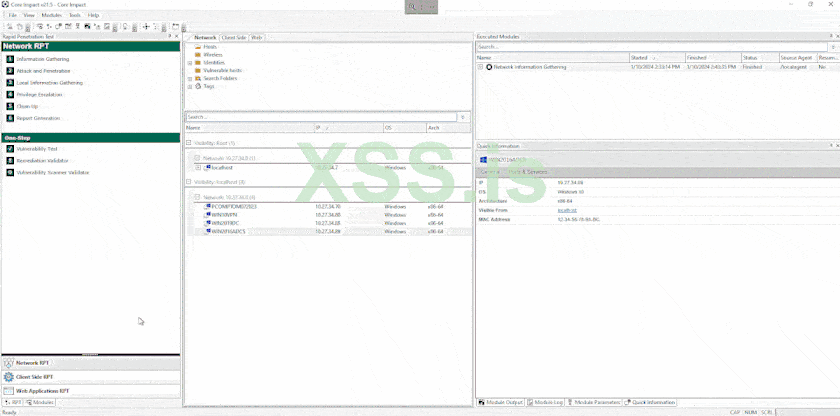Viewport: 840px width, 416px height.
Task: Click the step 4 number icon beside Privilege Escalation
Action: click(10, 95)
